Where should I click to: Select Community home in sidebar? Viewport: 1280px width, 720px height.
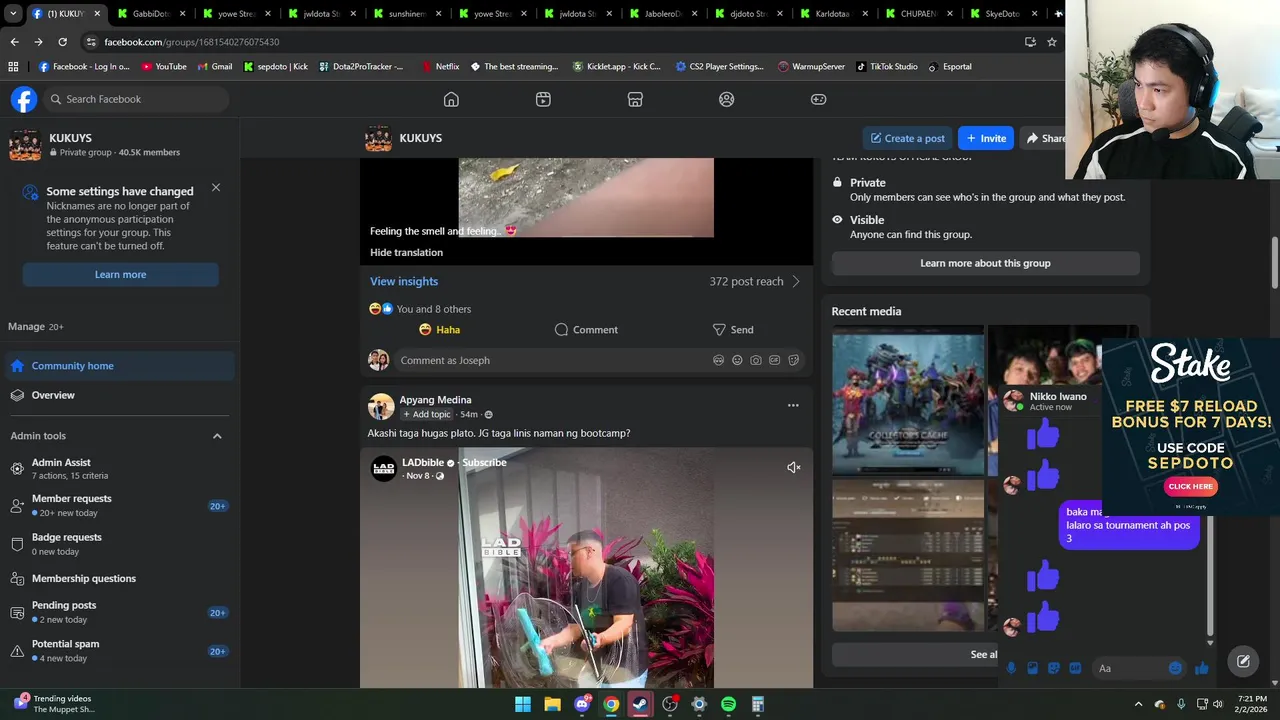coord(120,366)
